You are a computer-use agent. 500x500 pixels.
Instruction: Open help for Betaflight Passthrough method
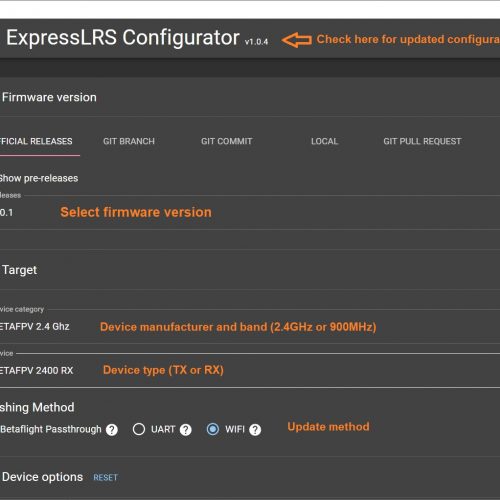point(112,430)
